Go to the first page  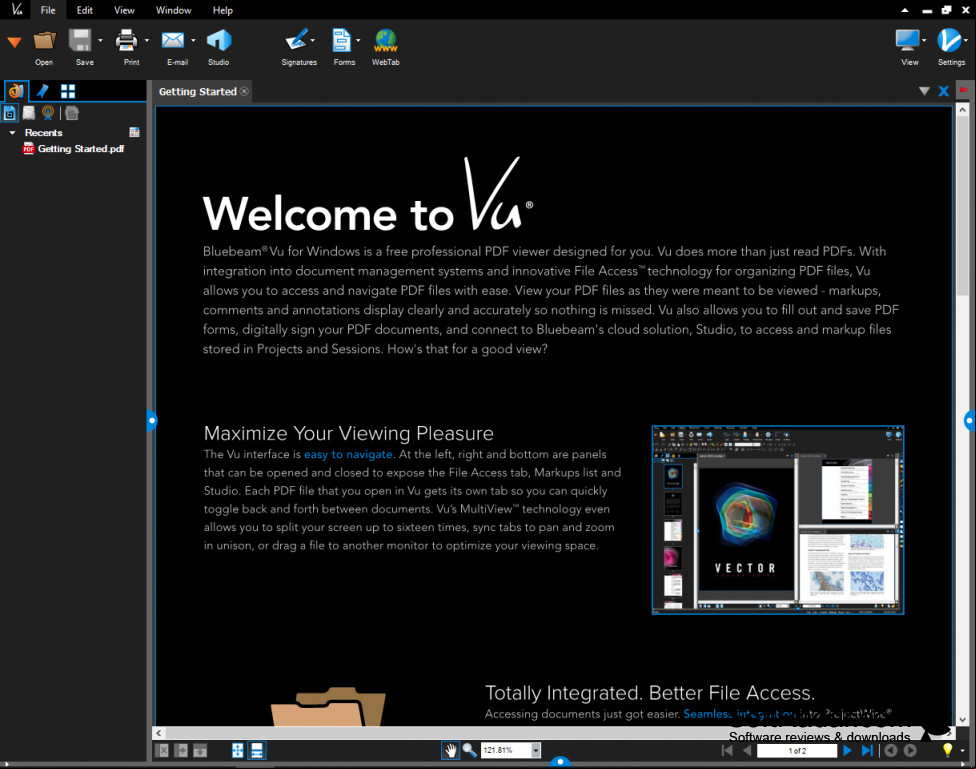(726, 750)
